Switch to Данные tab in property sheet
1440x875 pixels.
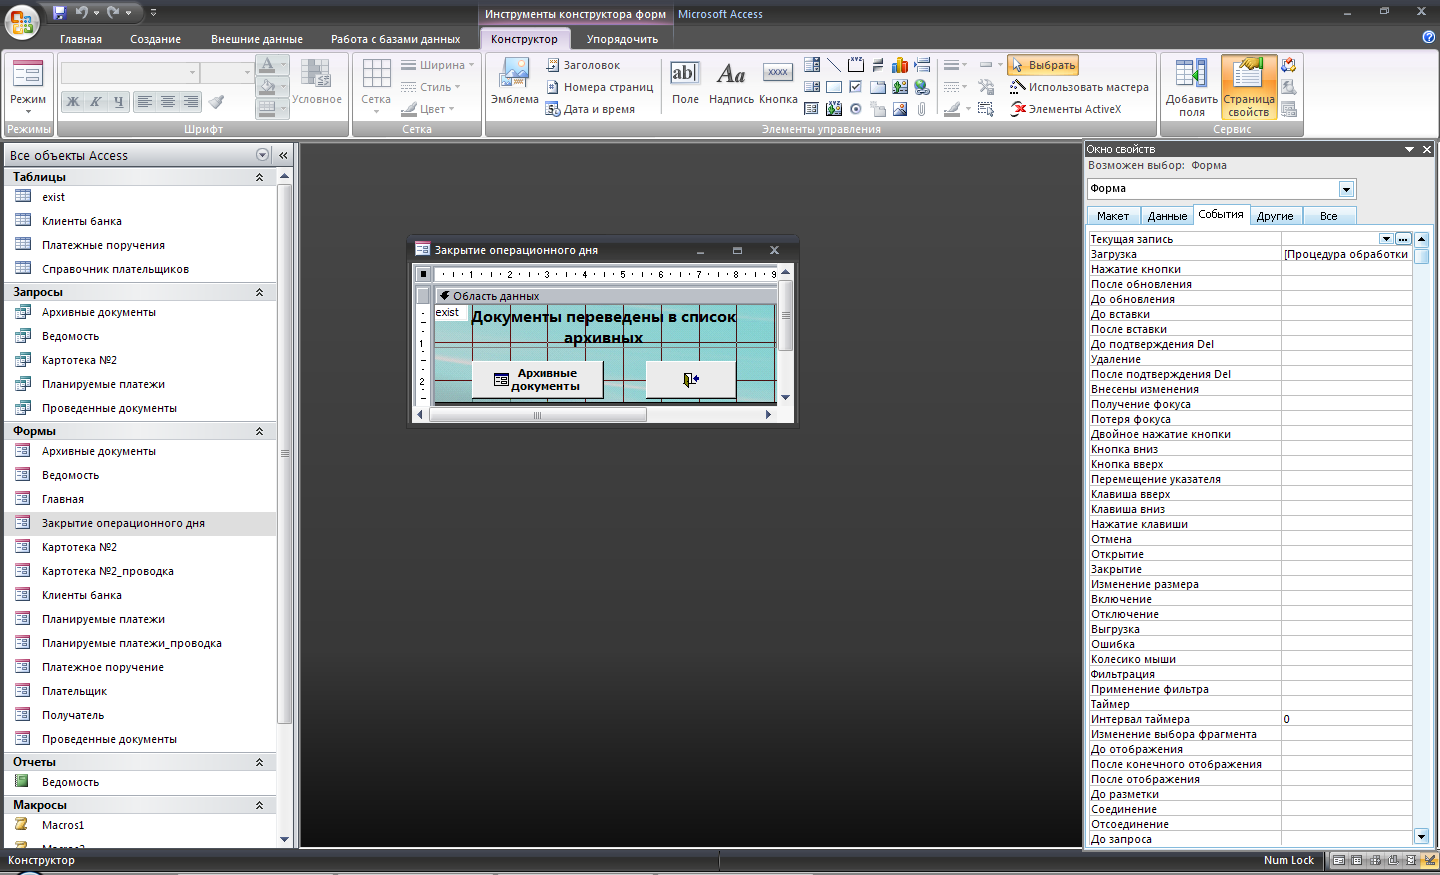coord(1167,216)
